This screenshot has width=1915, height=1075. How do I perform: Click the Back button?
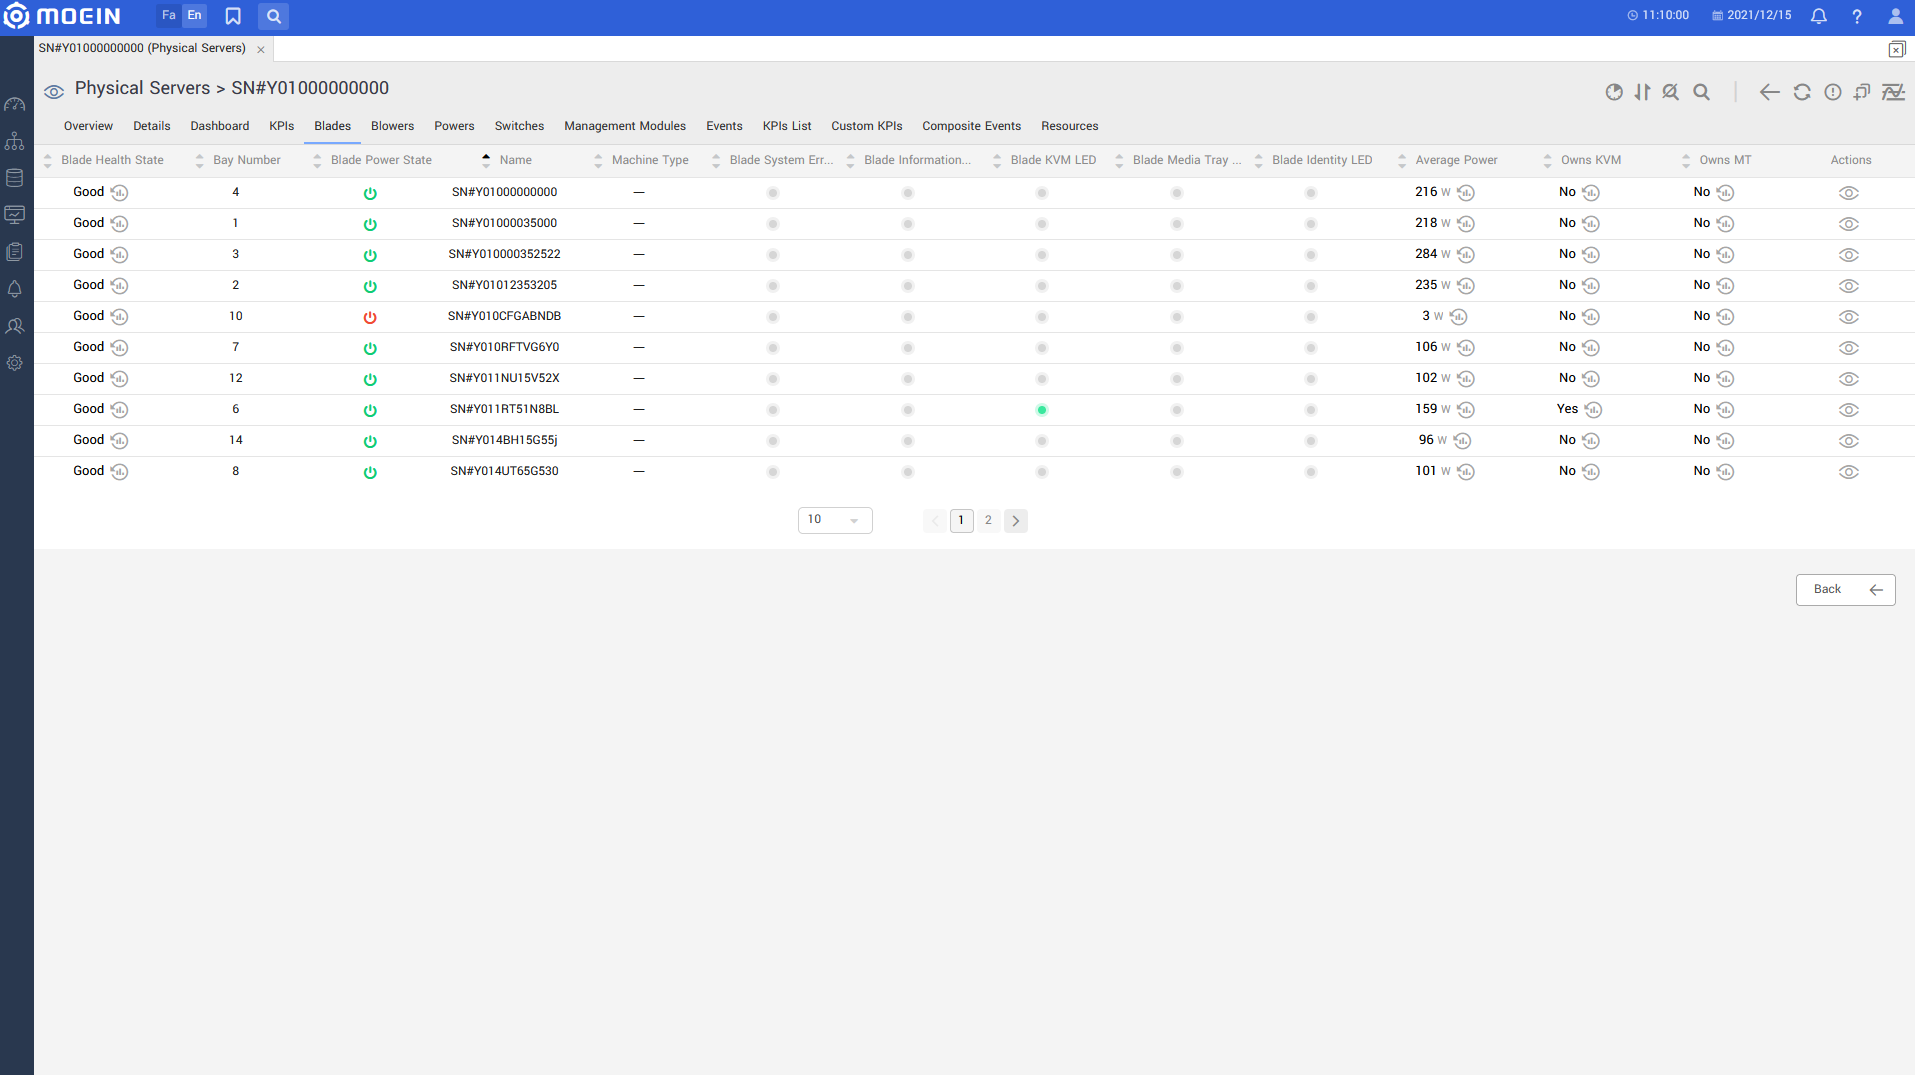[1845, 589]
